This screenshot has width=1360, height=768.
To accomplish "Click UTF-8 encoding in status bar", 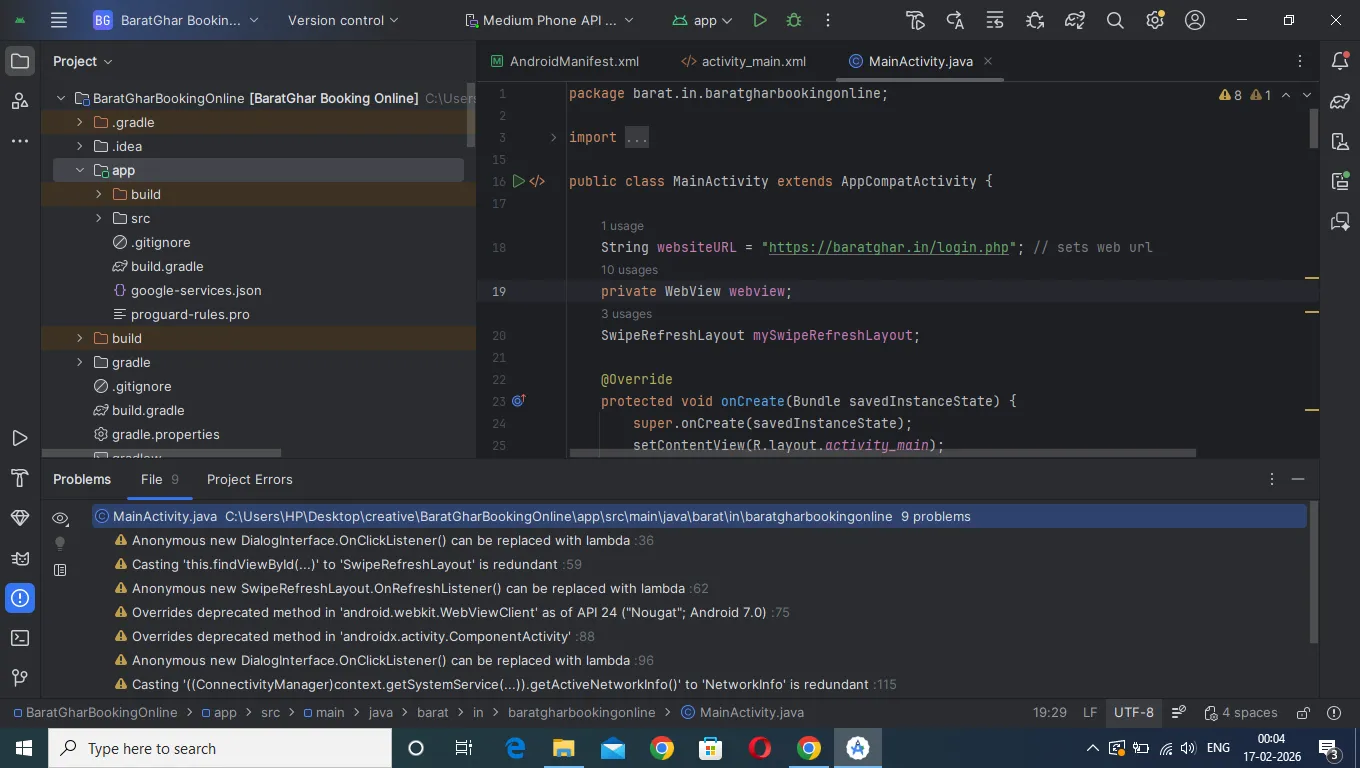I will point(1133,713).
